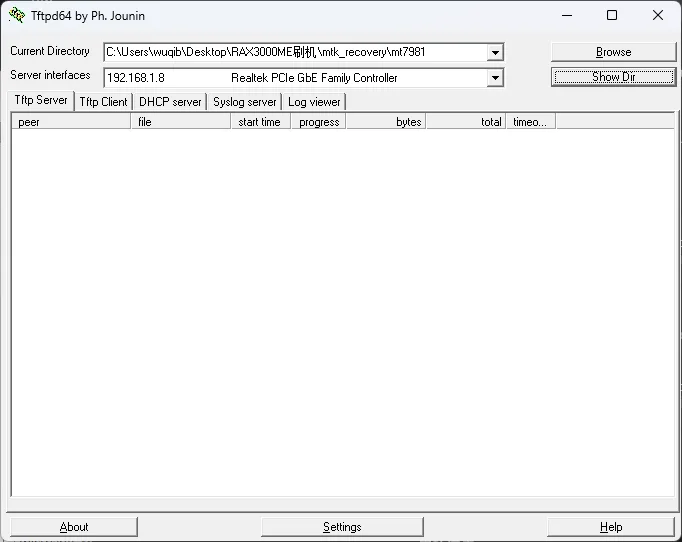Click the Tftpd64 app icon in title bar
Viewport: 682px width, 542px height.
tap(17, 15)
